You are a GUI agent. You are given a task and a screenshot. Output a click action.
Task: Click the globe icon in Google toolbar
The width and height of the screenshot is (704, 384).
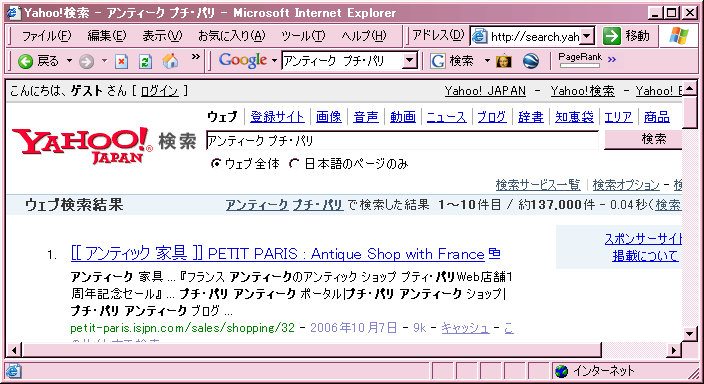coord(531,61)
